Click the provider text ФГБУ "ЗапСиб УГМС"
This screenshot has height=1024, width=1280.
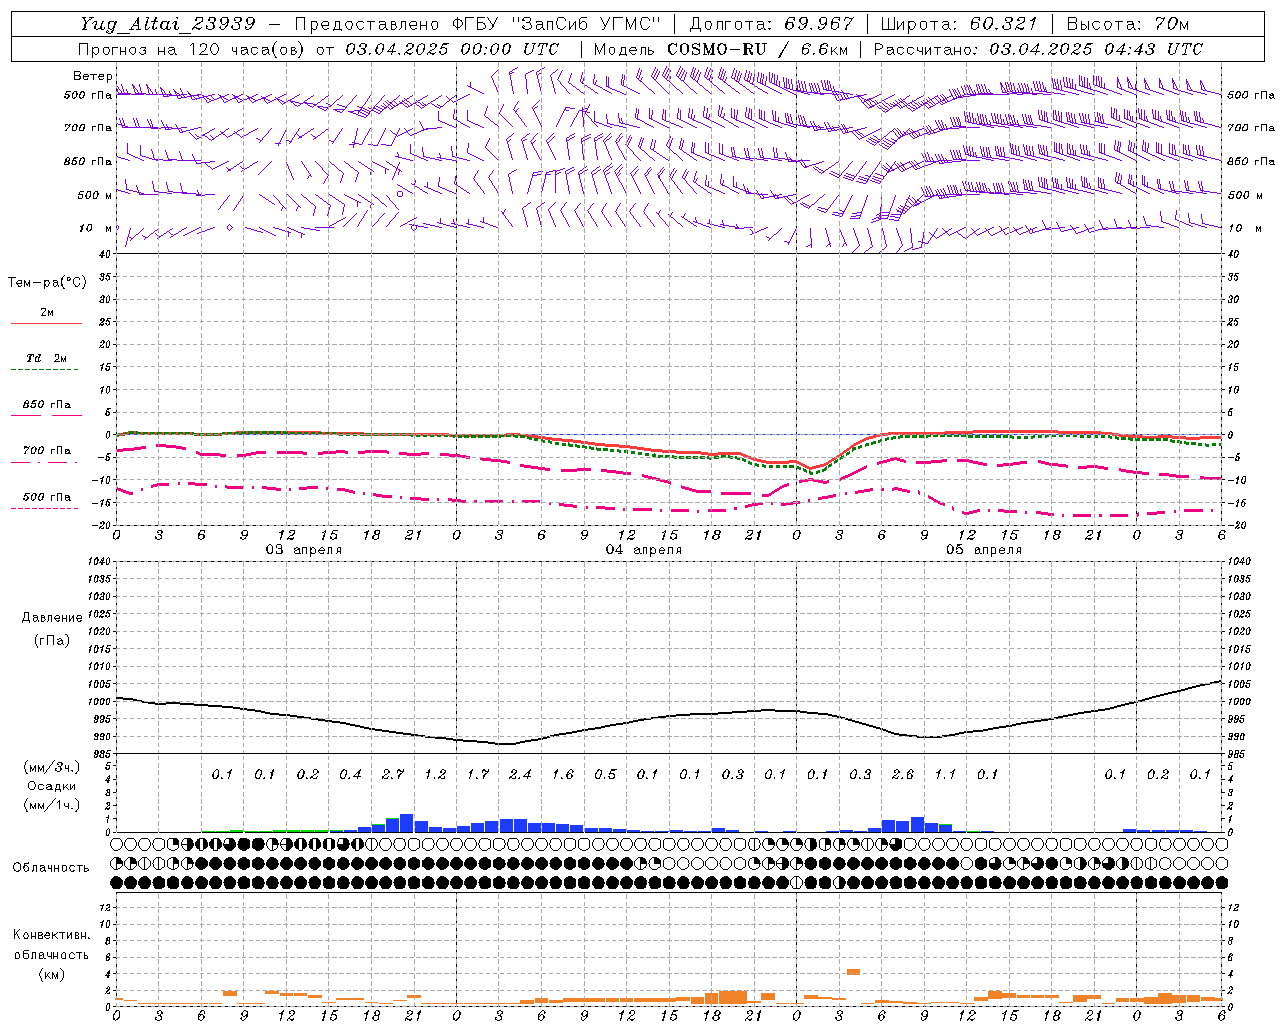click(559, 24)
